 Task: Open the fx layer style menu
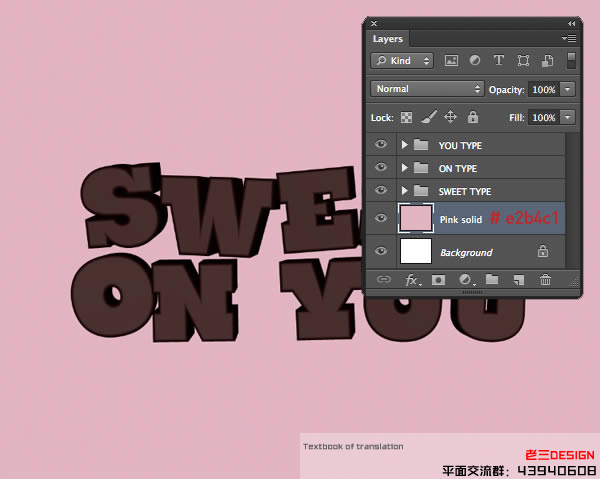[x=411, y=280]
